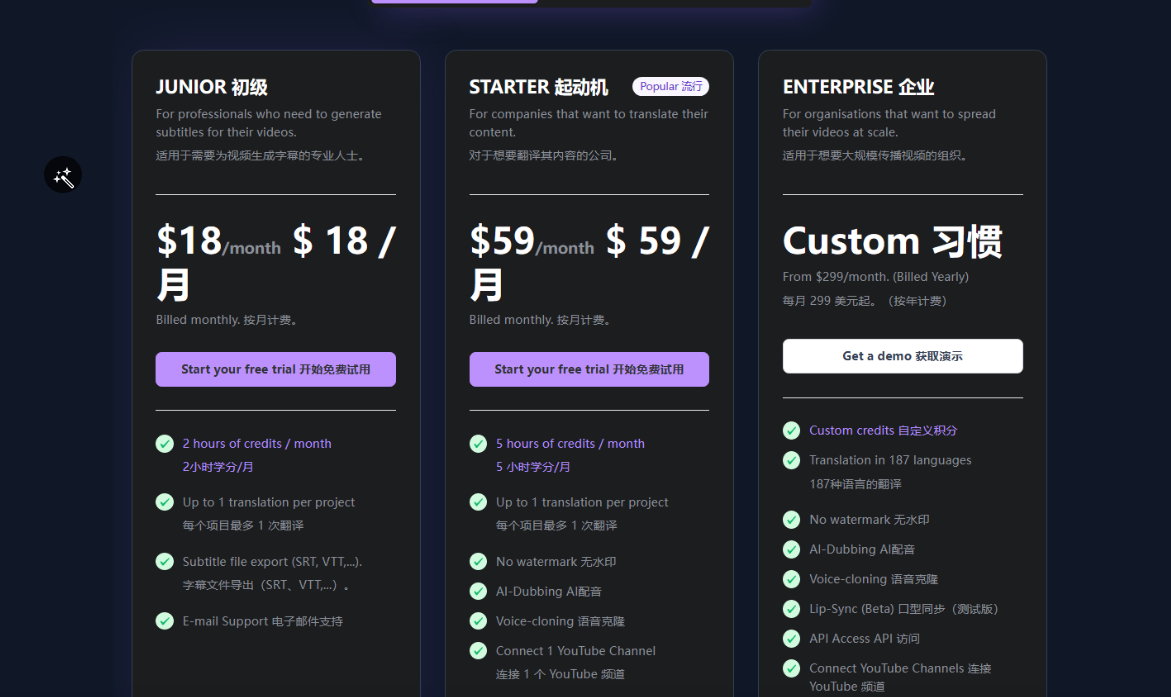Open the 2 hours of credits / month link
Screen dimensions: 1171x697
pos(256,443)
